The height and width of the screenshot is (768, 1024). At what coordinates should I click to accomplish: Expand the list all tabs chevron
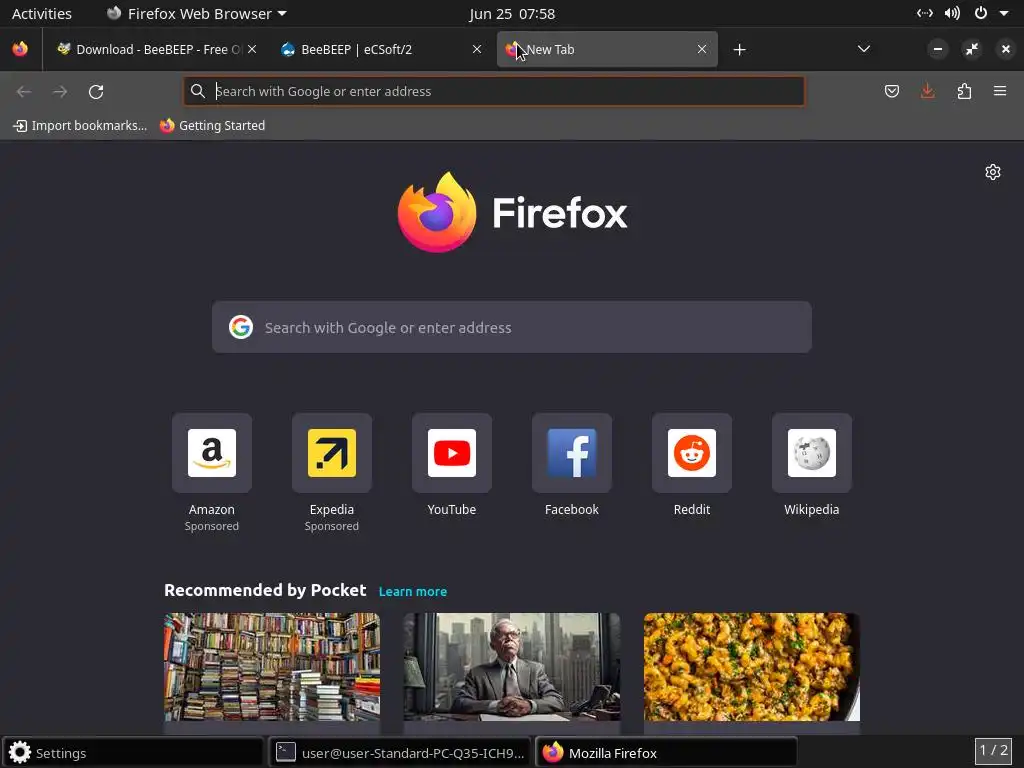(864, 49)
